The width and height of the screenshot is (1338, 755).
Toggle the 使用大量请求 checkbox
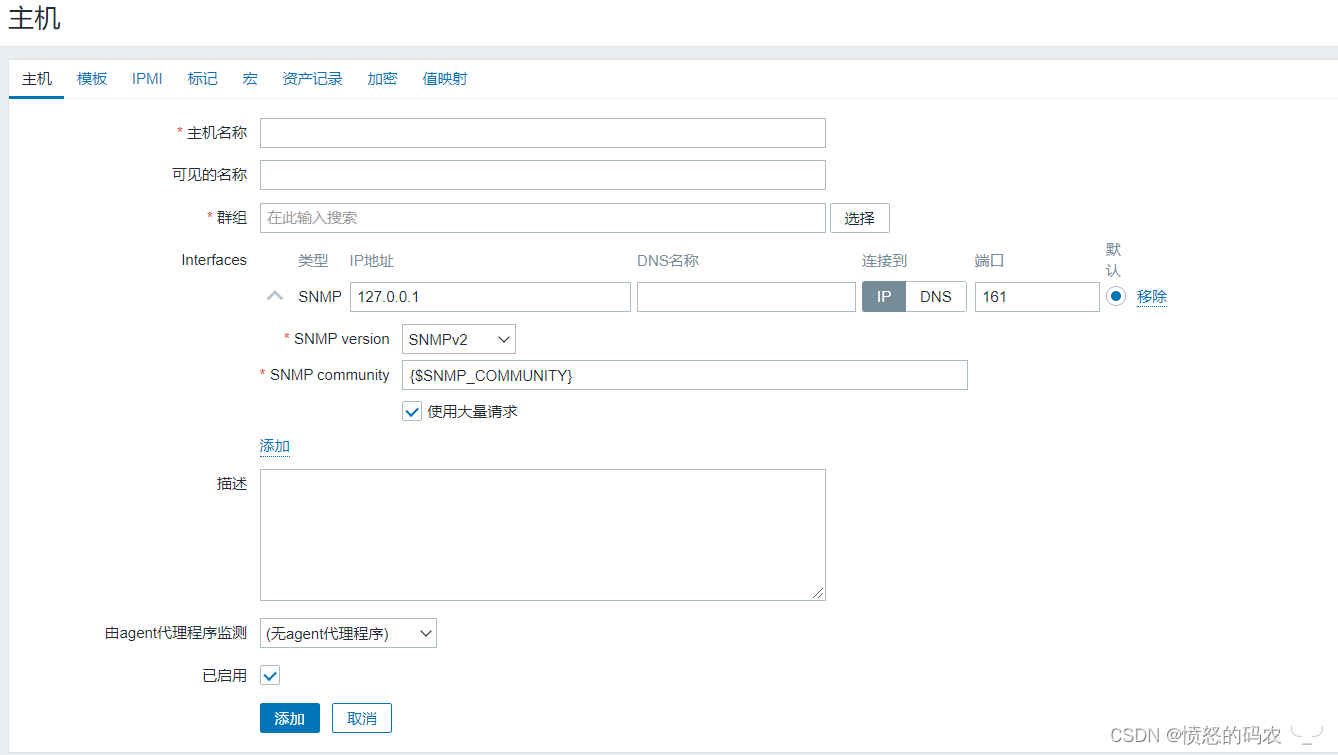412,411
